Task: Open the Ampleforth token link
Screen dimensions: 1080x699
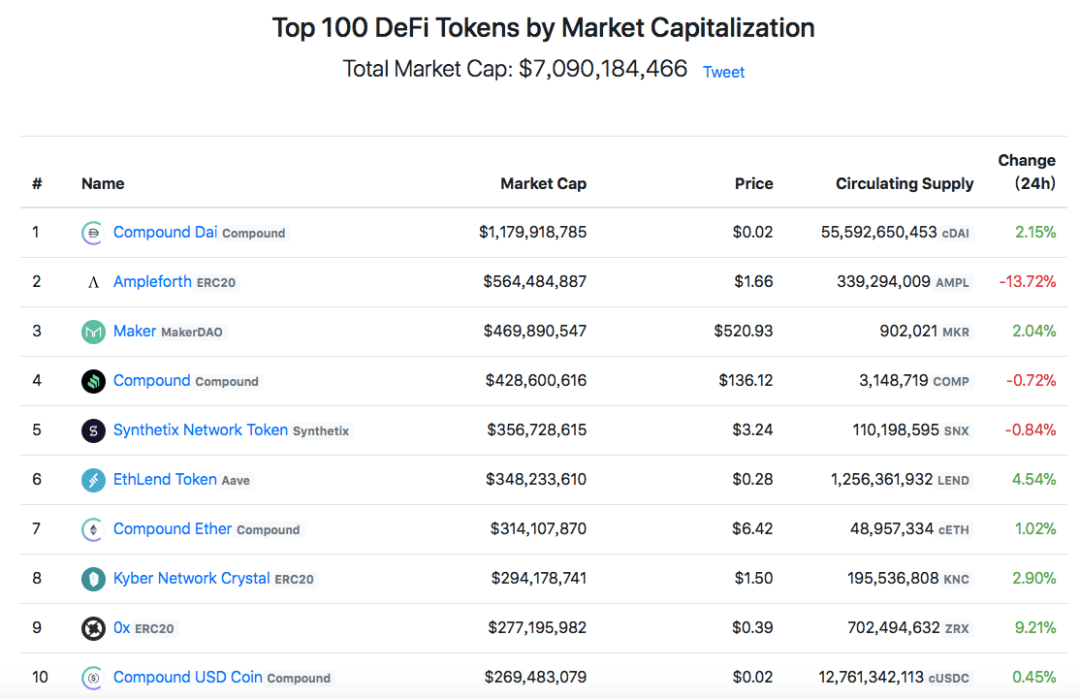Action: click(152, 282)
